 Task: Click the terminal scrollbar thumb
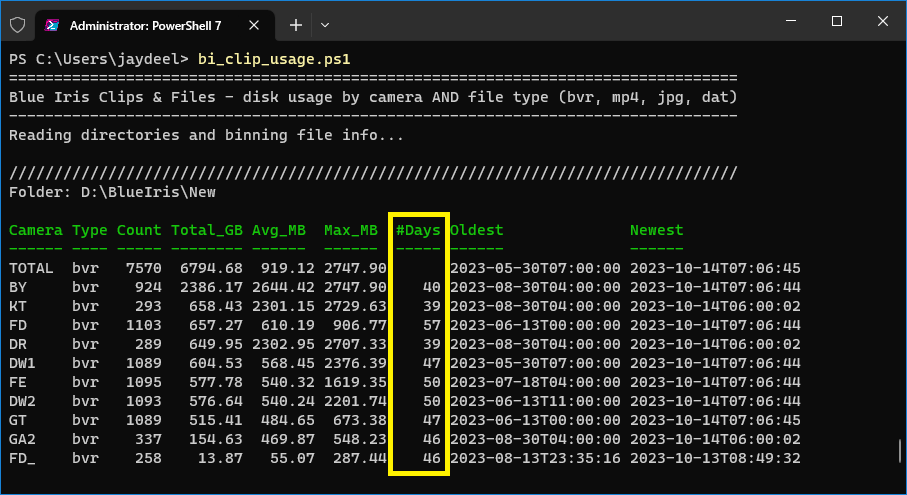(x=899, y=452)
